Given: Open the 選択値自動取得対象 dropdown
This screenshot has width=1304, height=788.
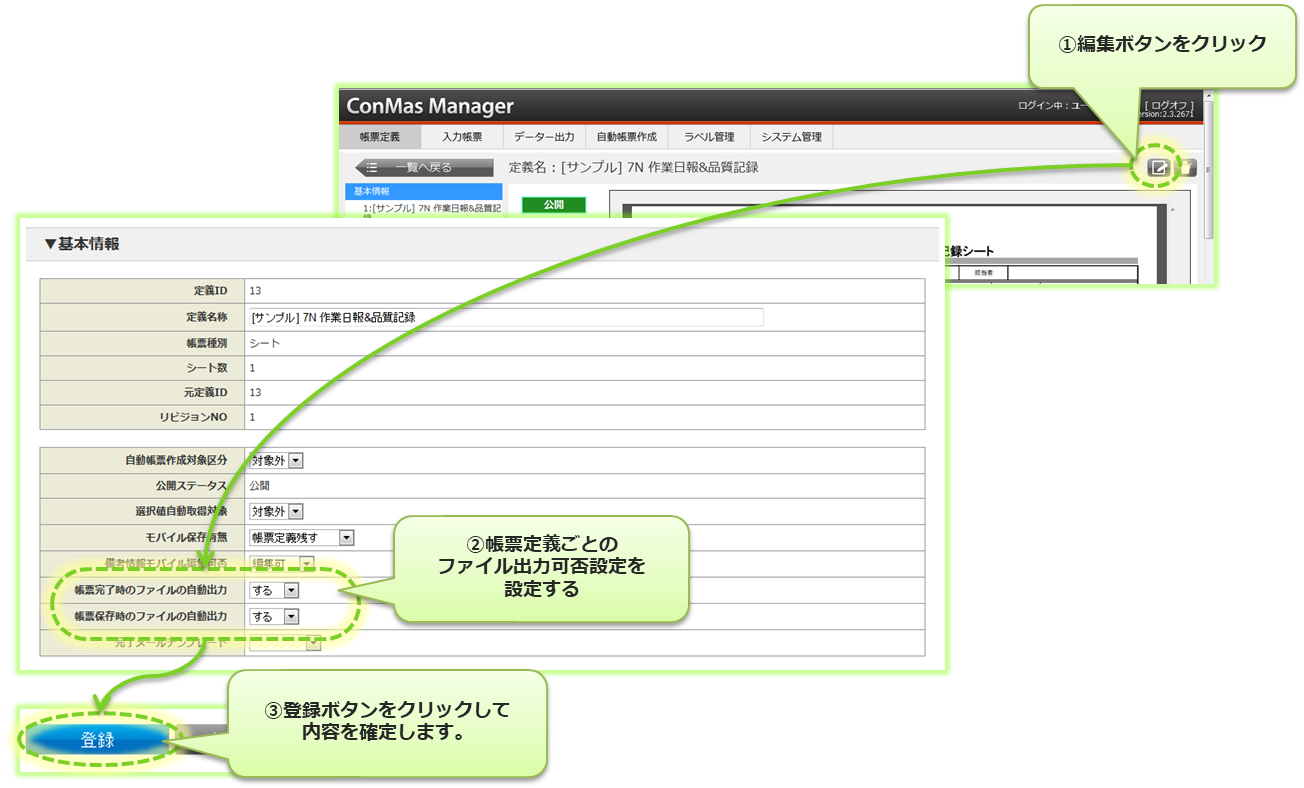Looking at the screenshot, I should click(295, 512).
